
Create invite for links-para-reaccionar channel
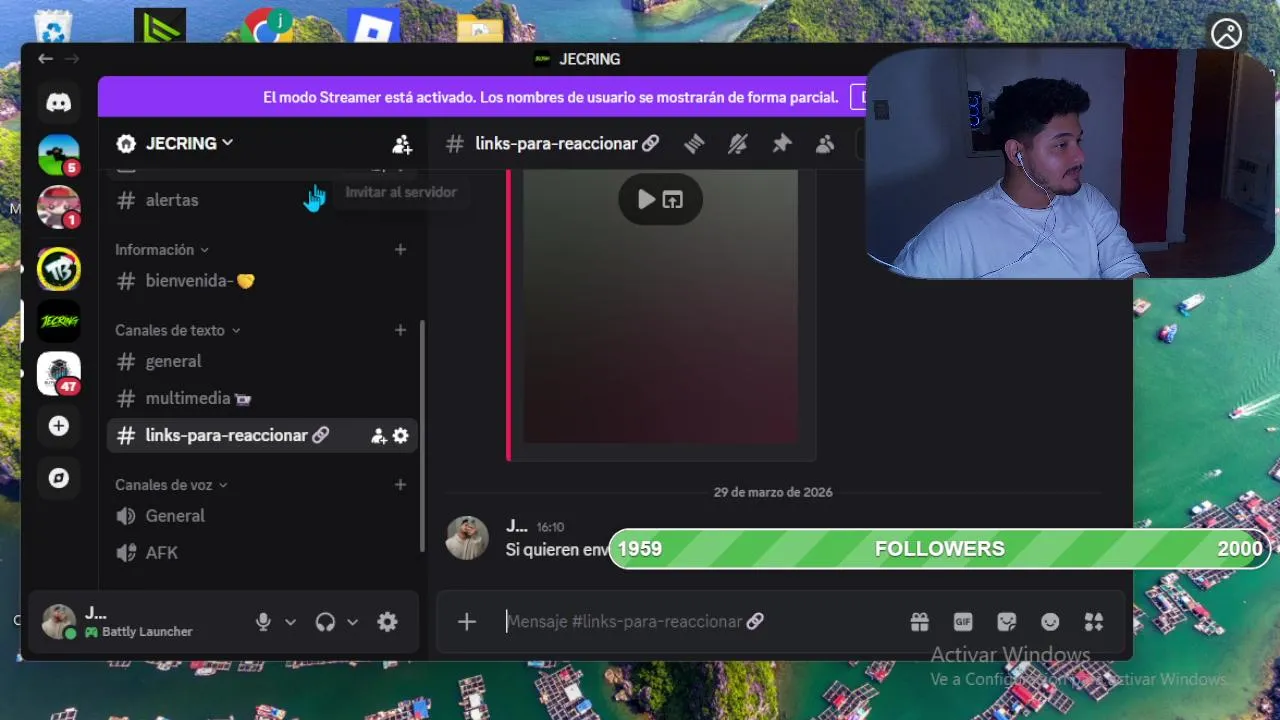point(378,436)
